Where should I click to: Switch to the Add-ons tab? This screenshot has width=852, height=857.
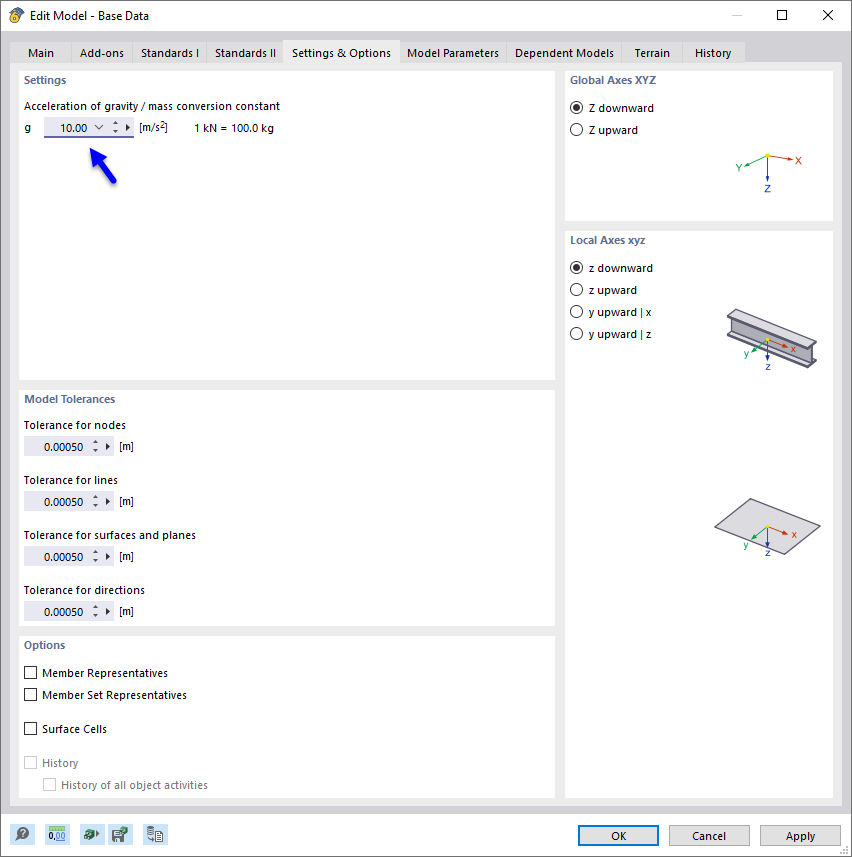click(x=102, y=53)
